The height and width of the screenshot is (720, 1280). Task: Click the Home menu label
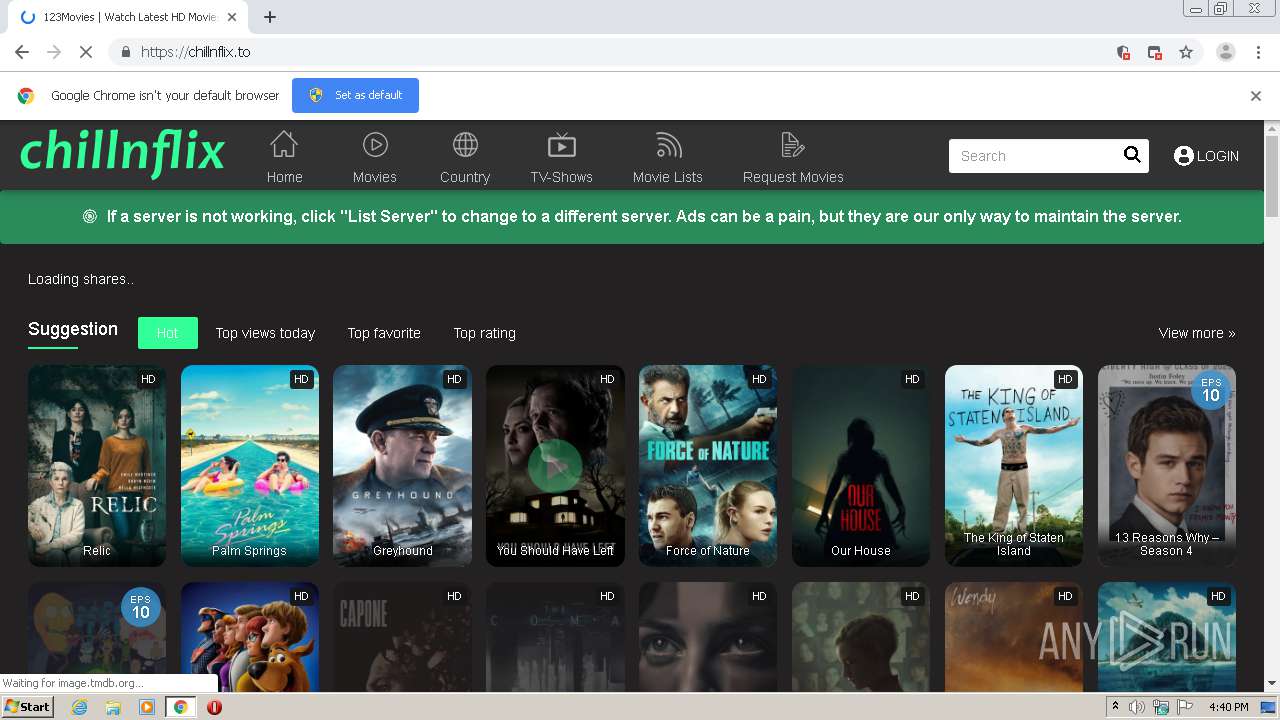point(284,177)
